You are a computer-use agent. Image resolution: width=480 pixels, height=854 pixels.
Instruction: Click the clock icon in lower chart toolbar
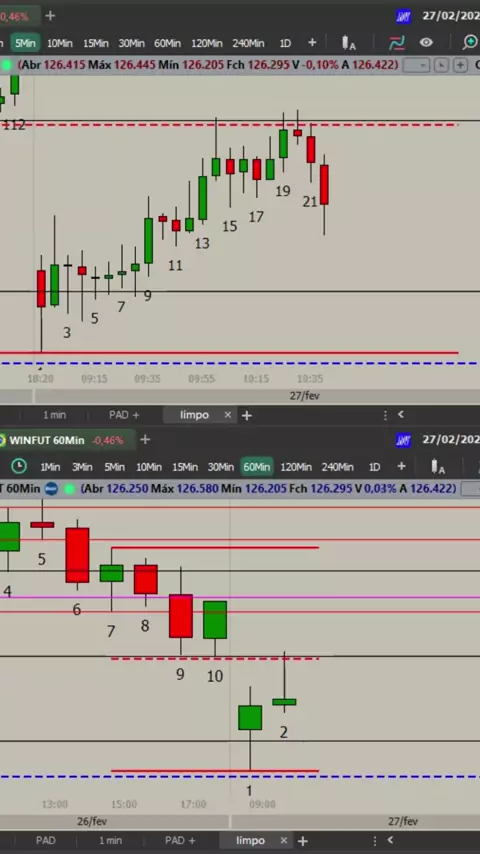pos(19,466)
